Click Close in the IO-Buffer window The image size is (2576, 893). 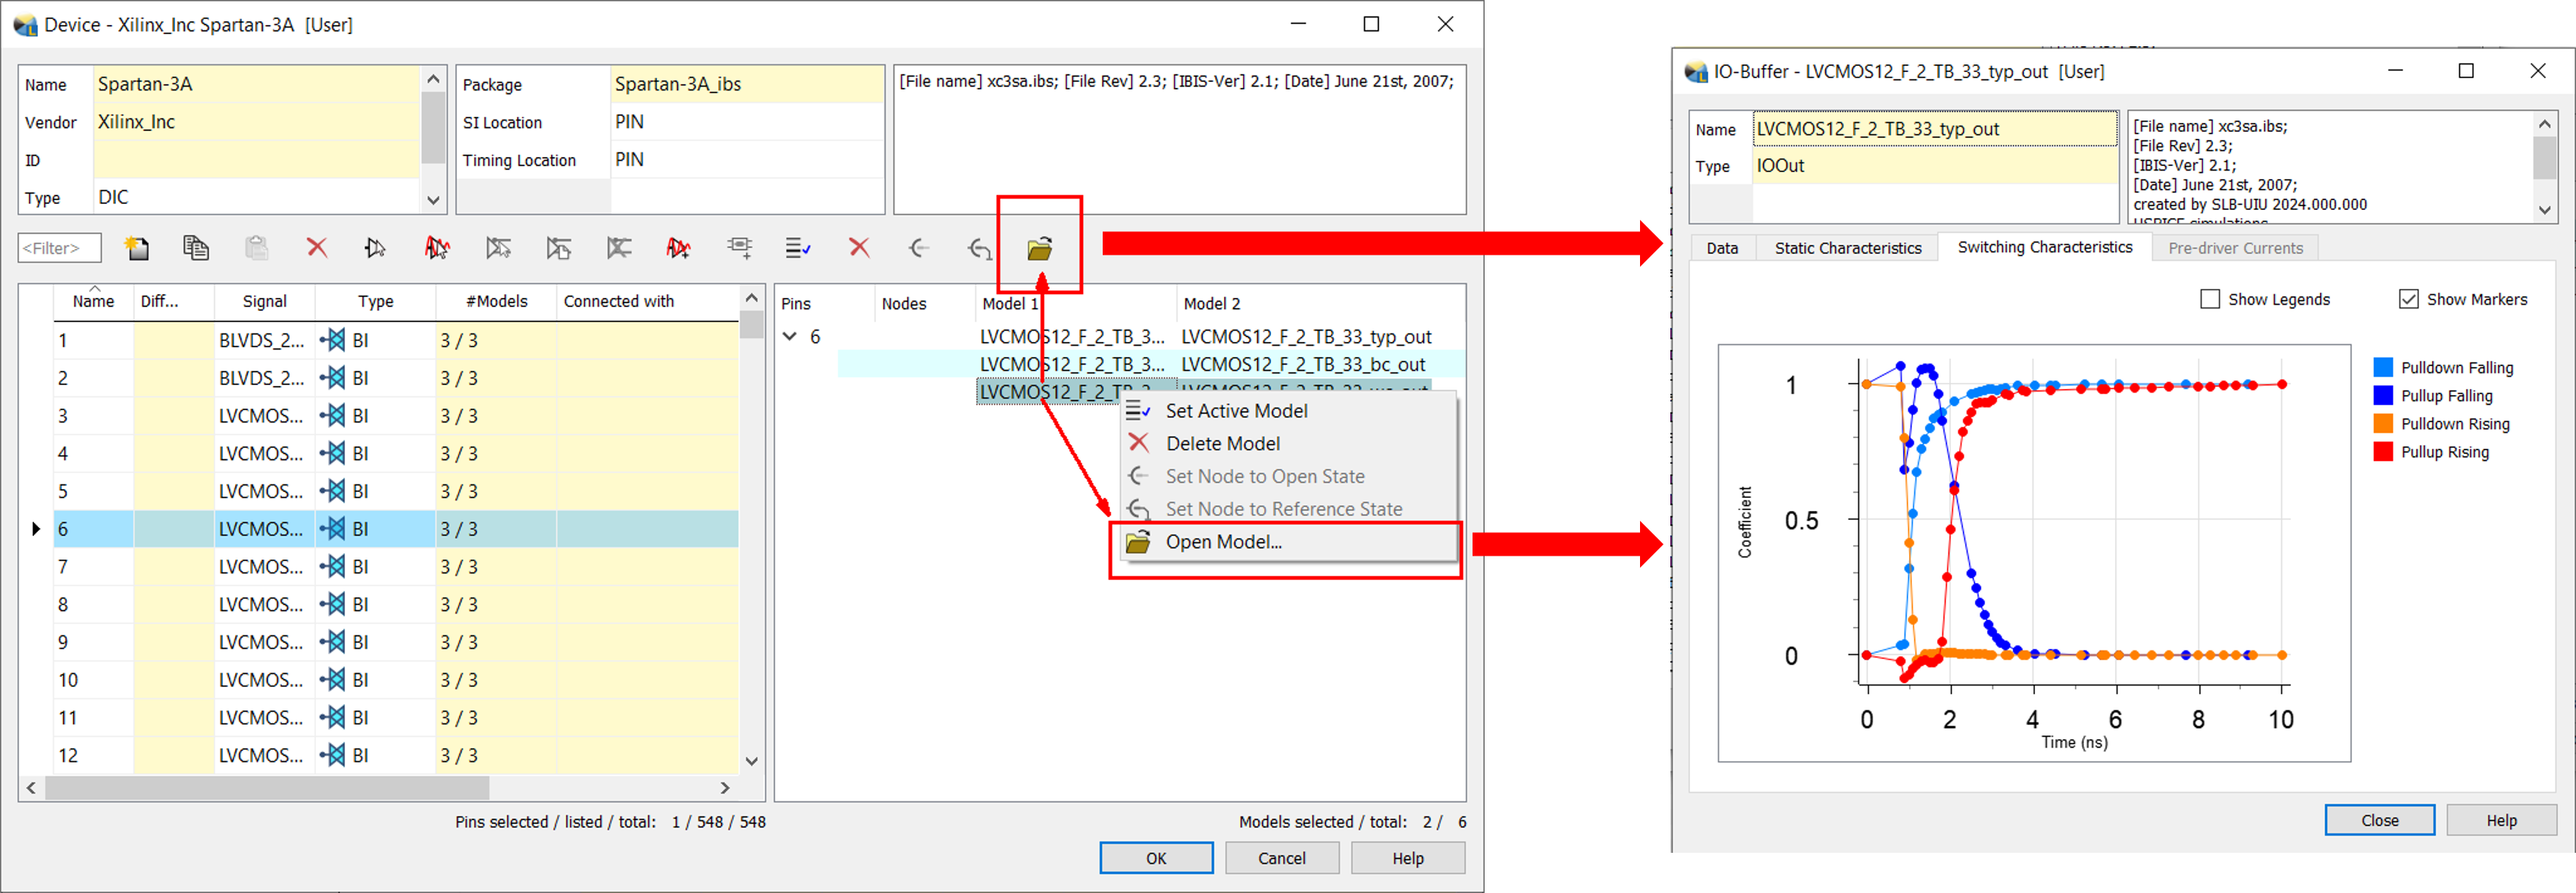2379,820
